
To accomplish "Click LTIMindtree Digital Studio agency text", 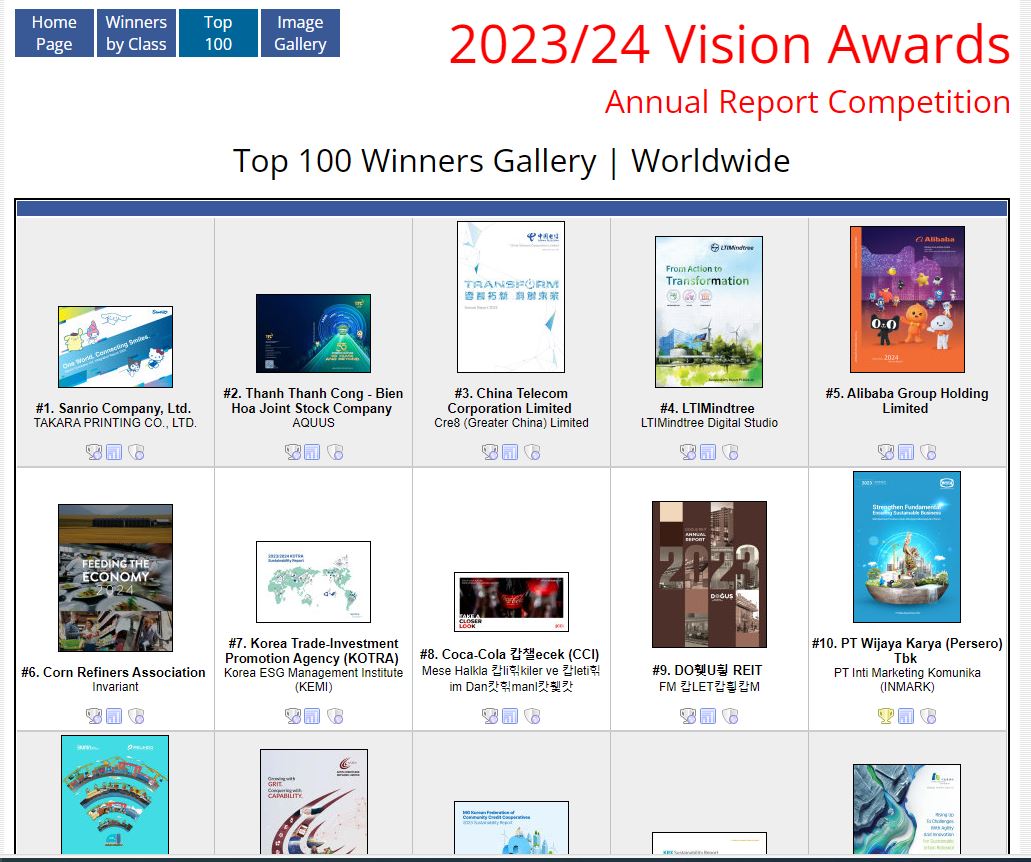I will [x=709, y=423].
